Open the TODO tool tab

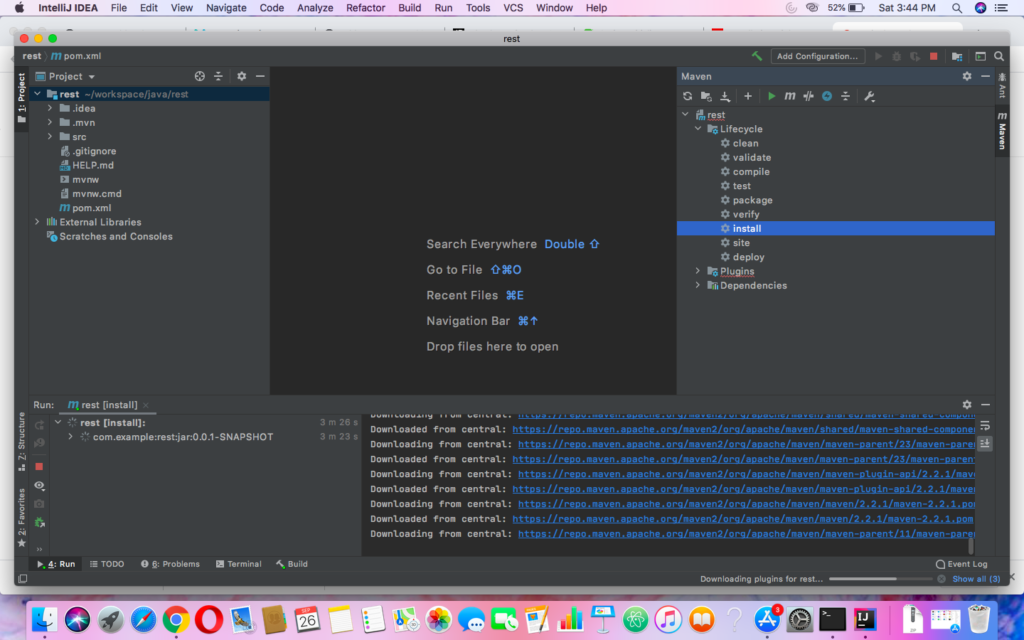[x=107, y=564]
